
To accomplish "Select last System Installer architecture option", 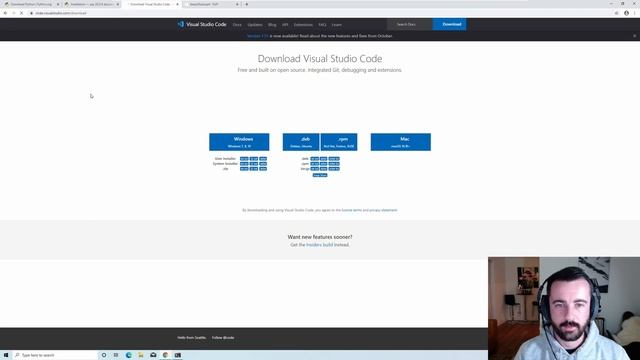I will point(263,164).
